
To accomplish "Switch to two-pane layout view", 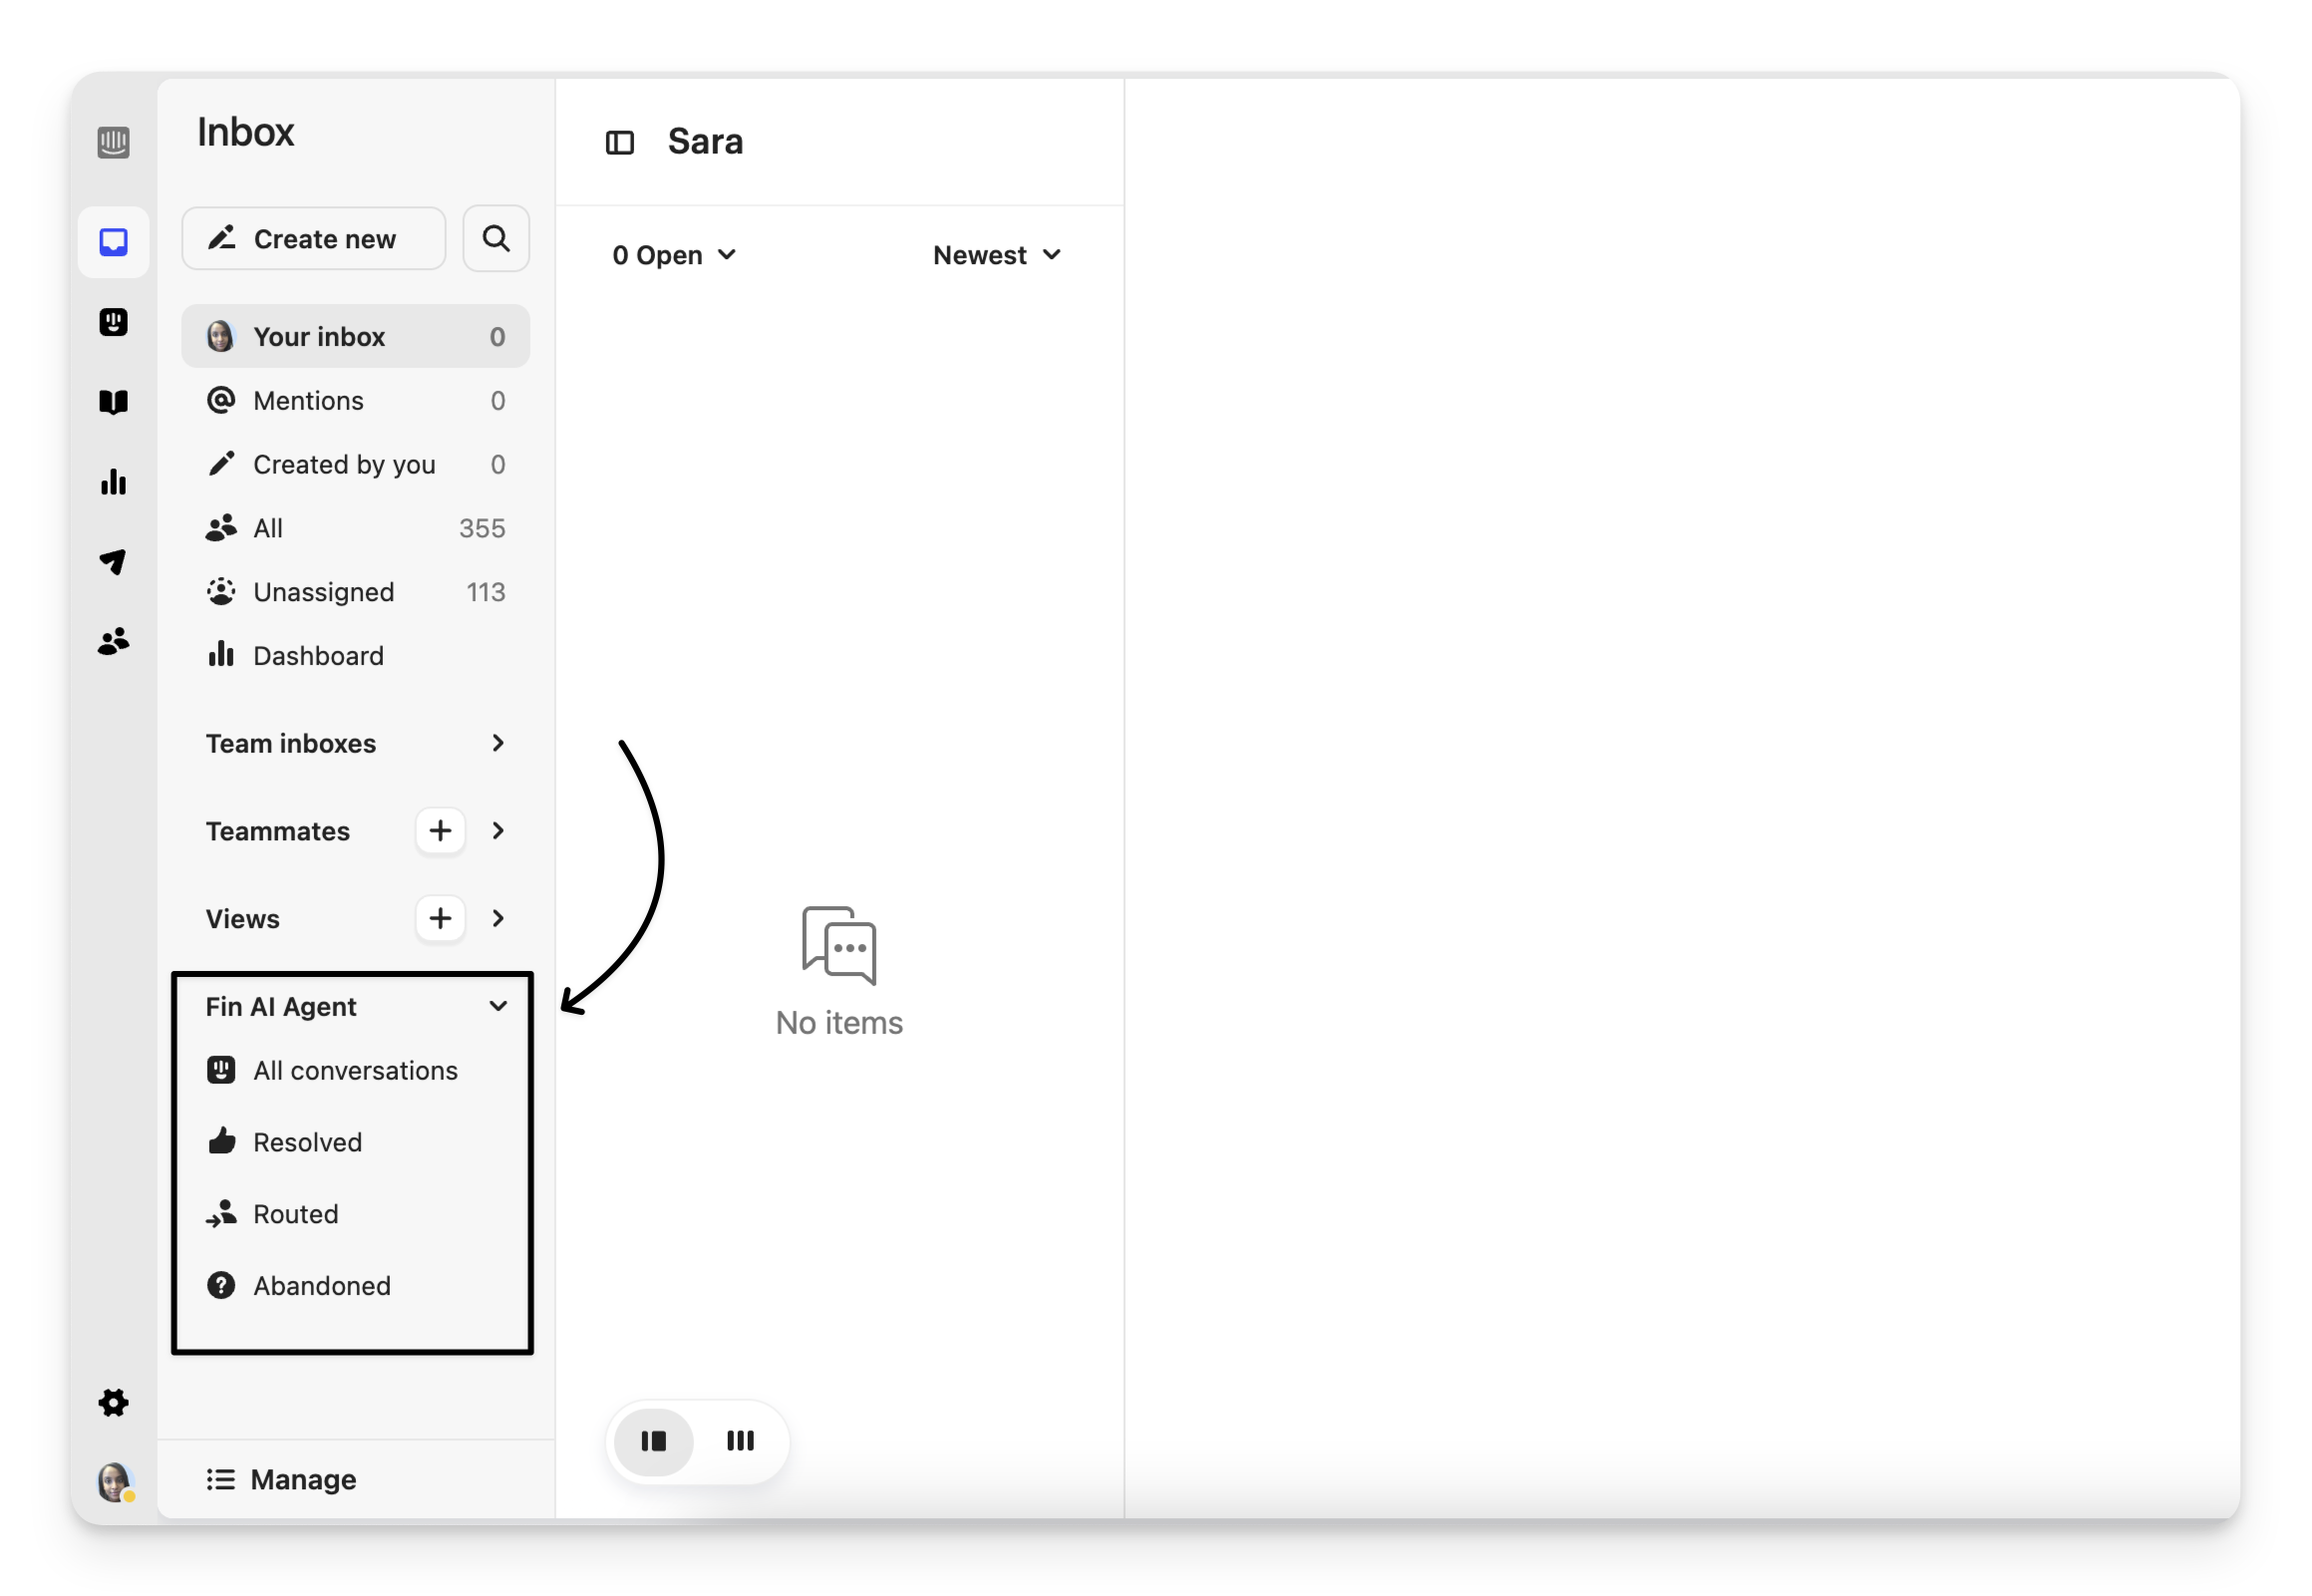I will tap(654, 1441).
